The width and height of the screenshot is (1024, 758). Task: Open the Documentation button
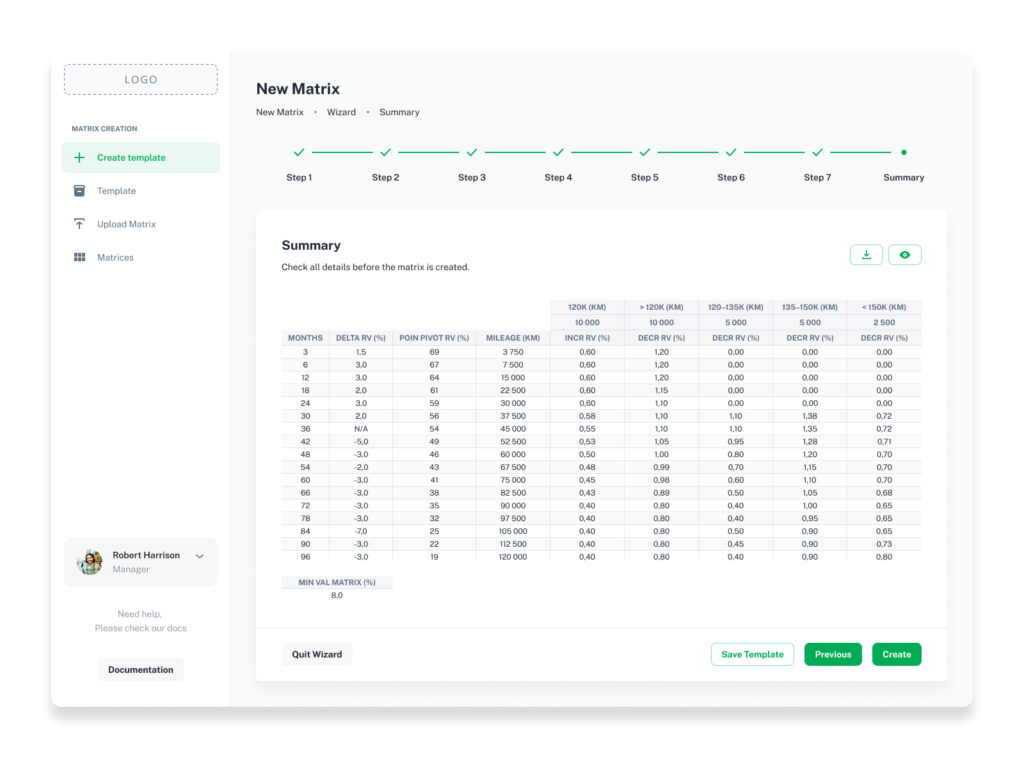tap(140, 670)
